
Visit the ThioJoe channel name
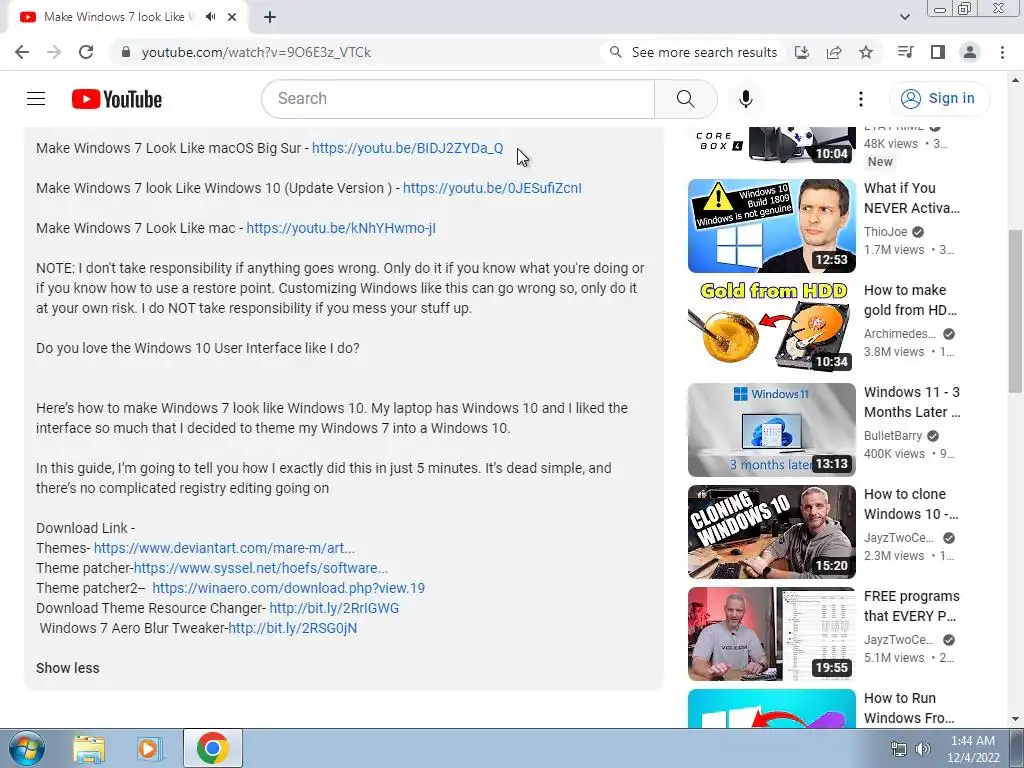point(886,232)
